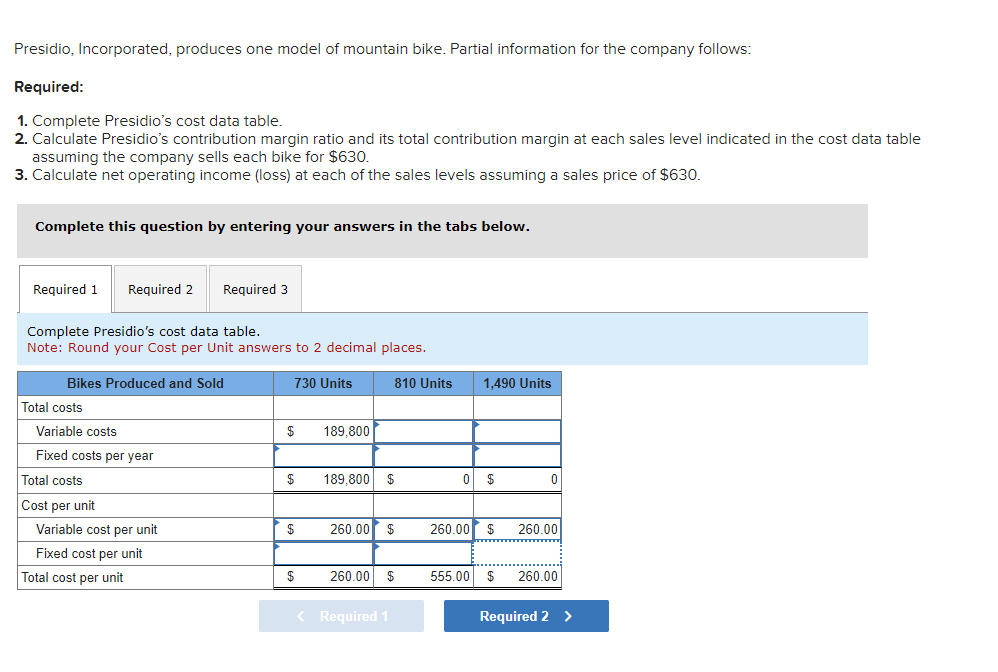Select Fixed cost per unit for 730 Units
This screenshot has height=672, width=998.
coord(323,554)
